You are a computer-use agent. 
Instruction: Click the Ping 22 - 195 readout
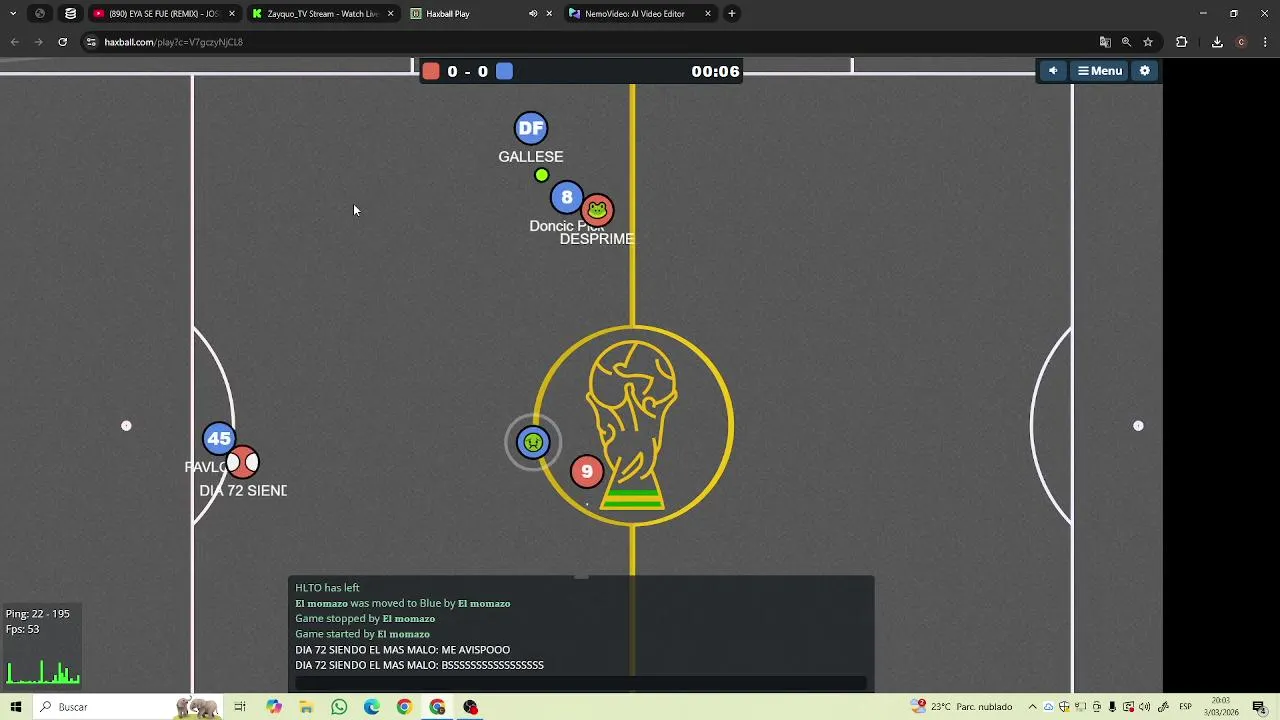pyautogui.click(x=38, y=614)
